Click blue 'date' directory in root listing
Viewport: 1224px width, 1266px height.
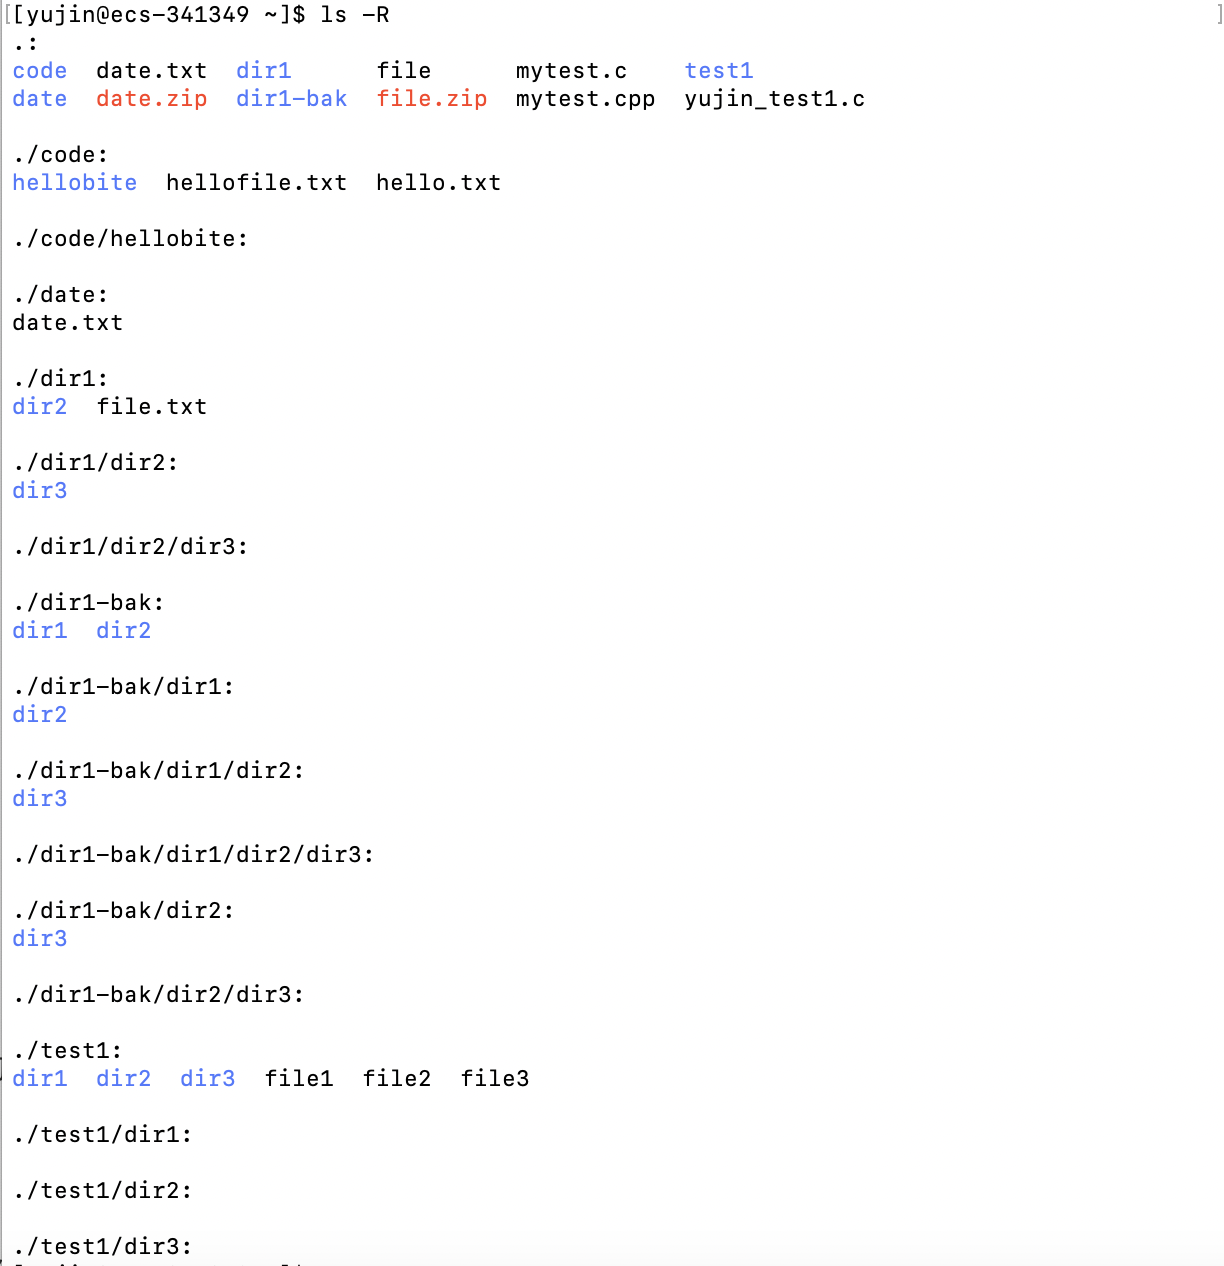click(x=40, y=99)
